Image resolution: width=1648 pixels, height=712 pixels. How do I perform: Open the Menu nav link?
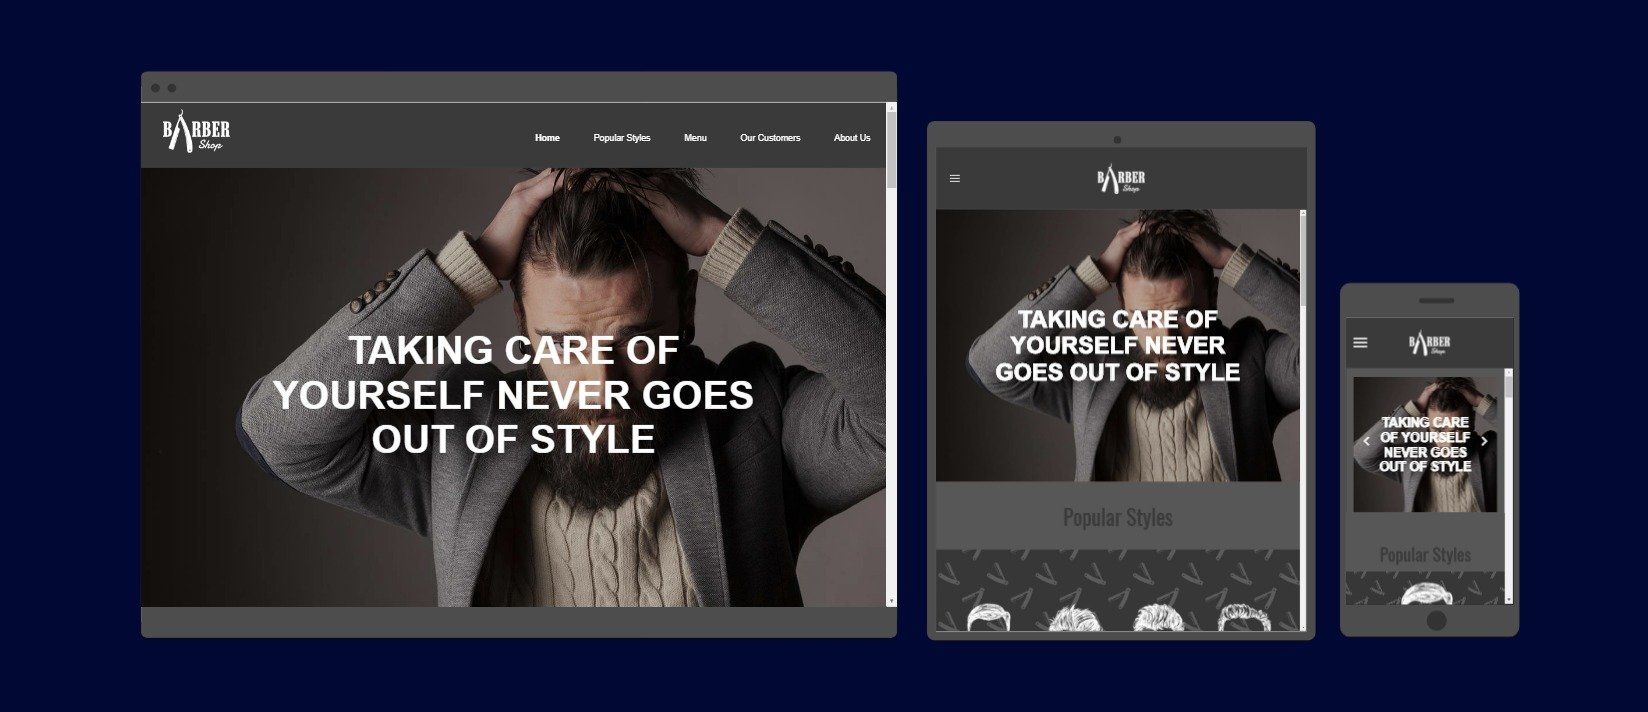tap(695, 138)
